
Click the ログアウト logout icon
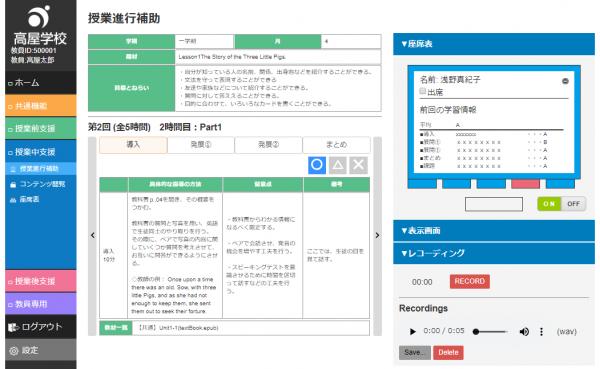(13, 327)
